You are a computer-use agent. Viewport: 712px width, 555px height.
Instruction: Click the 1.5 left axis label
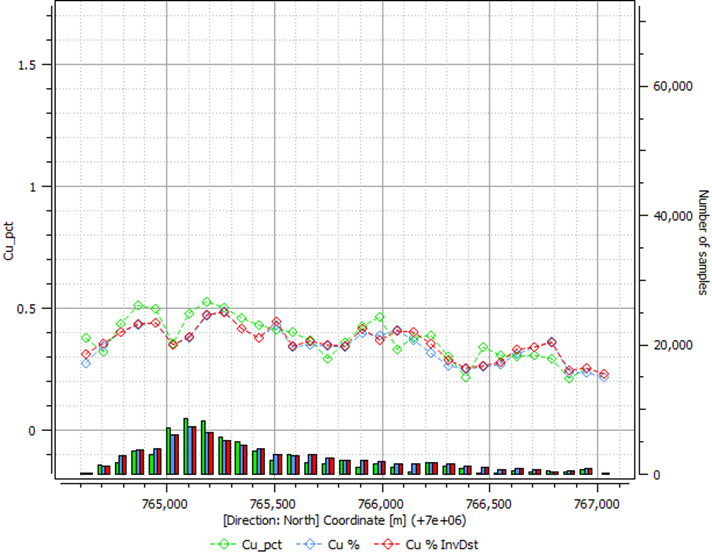[26, 65]
